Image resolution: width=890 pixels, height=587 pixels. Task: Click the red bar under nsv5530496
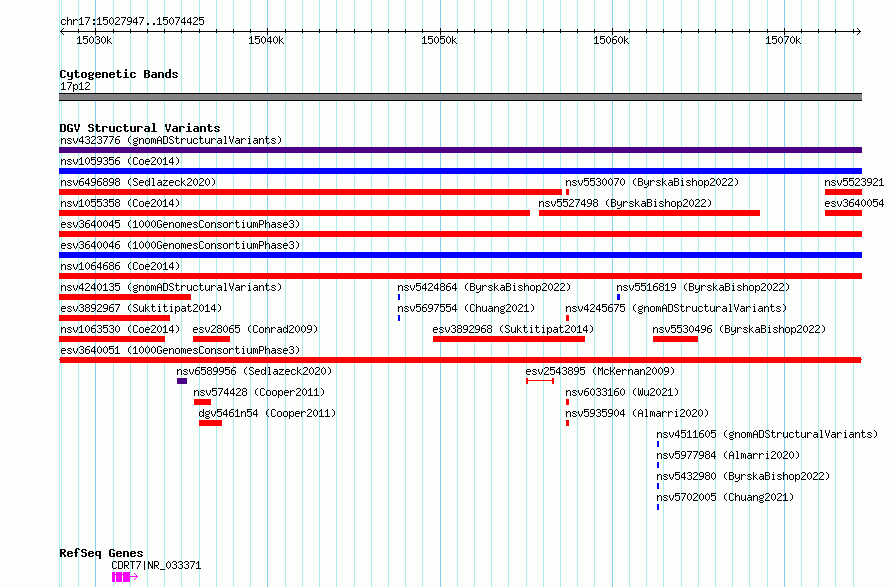click(675, 339)
